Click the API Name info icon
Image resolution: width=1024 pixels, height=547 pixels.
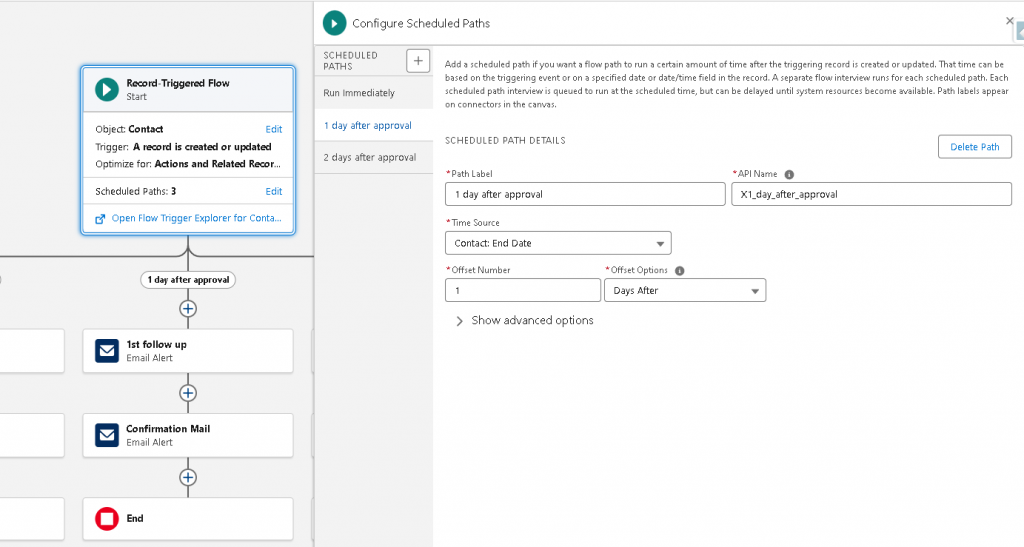789,174
